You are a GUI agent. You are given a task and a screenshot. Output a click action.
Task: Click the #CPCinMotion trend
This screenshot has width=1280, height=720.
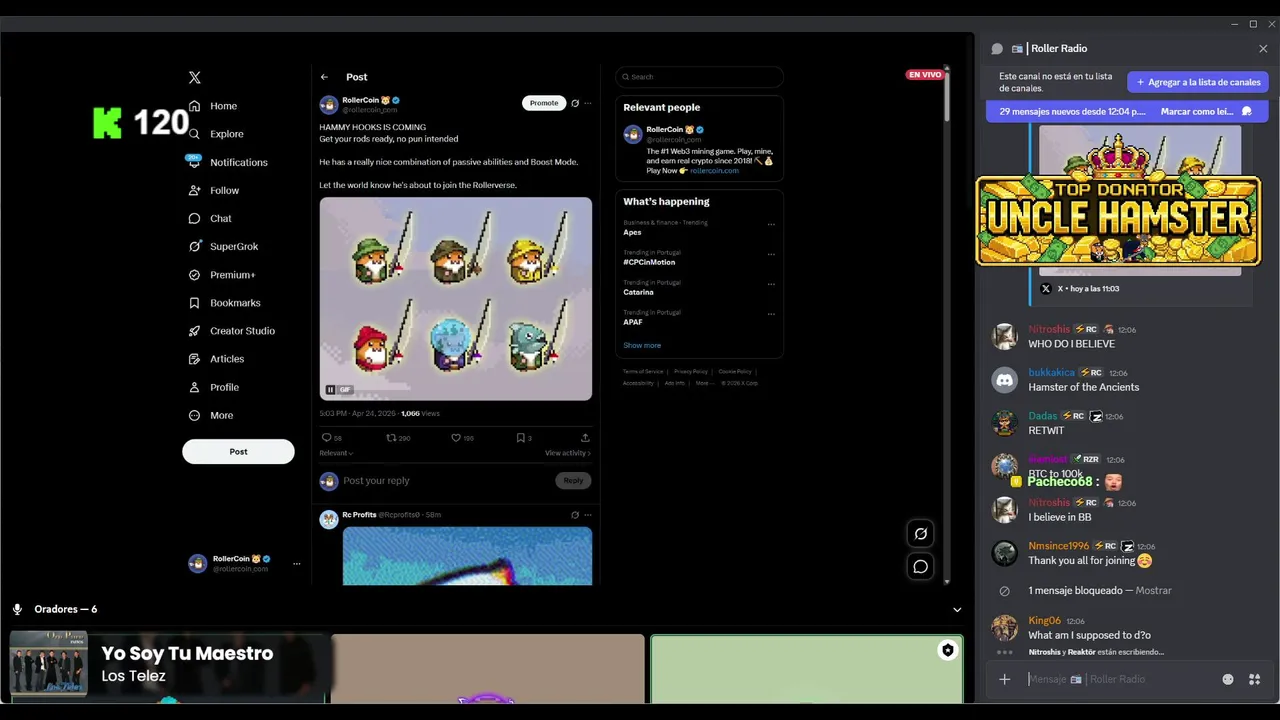[x=649, y=262]
